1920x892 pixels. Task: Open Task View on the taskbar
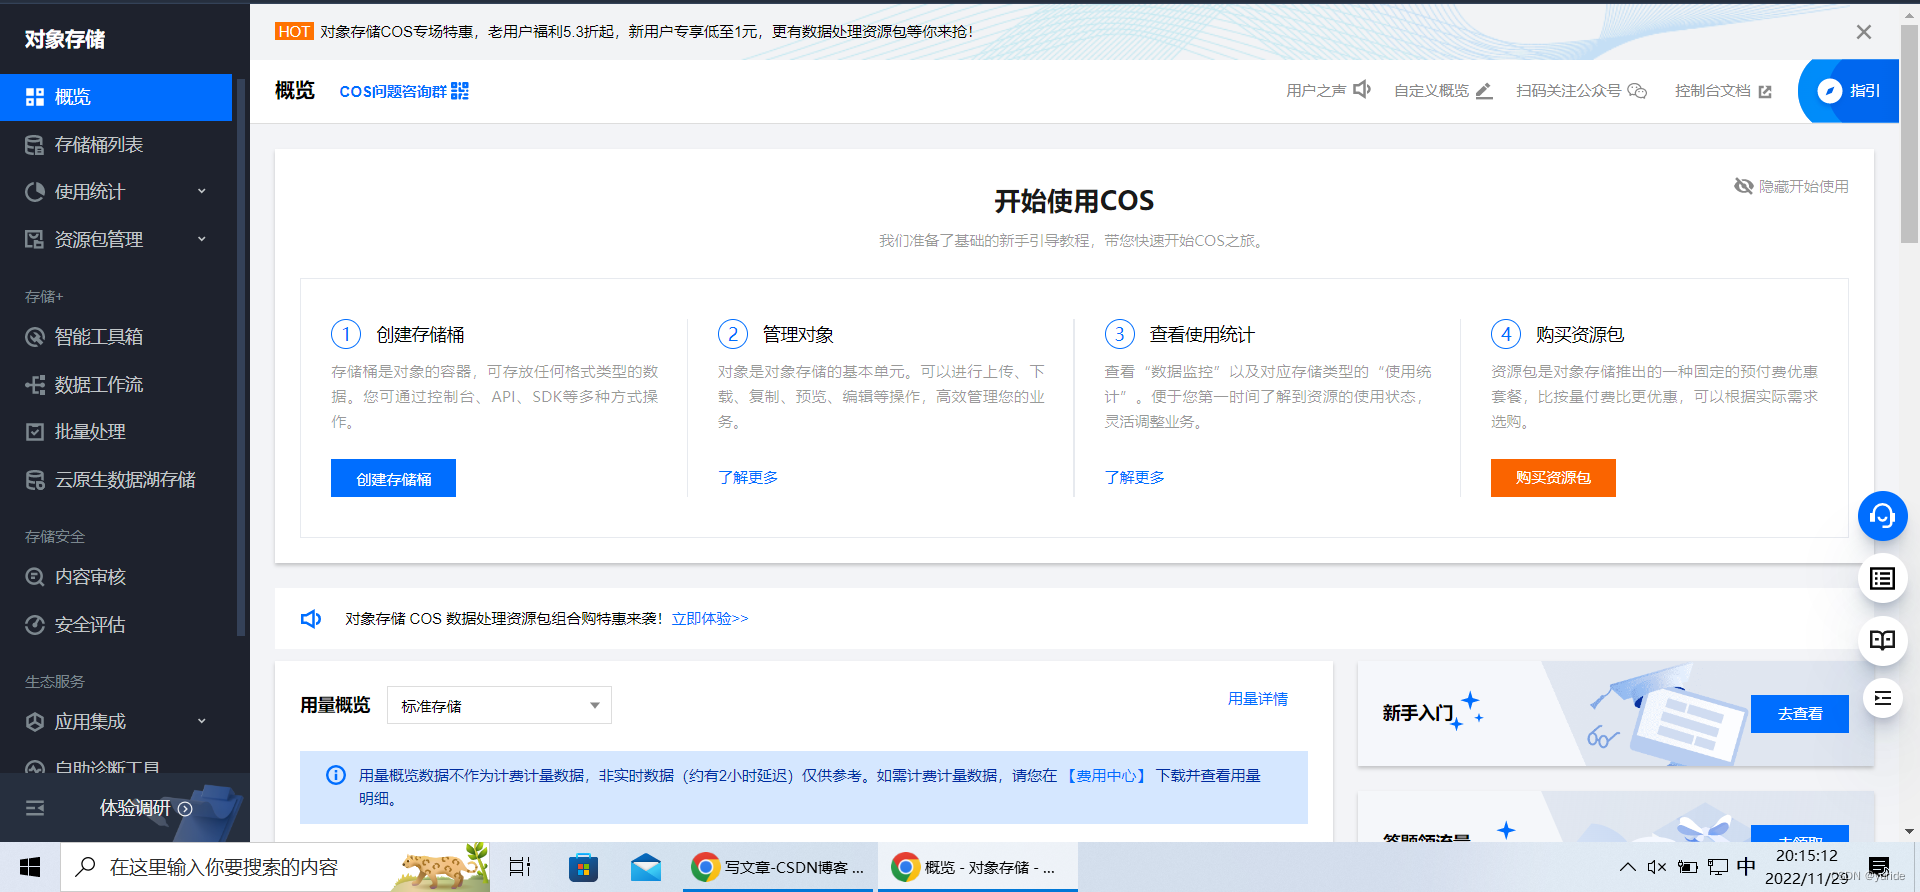click(520, 867)
